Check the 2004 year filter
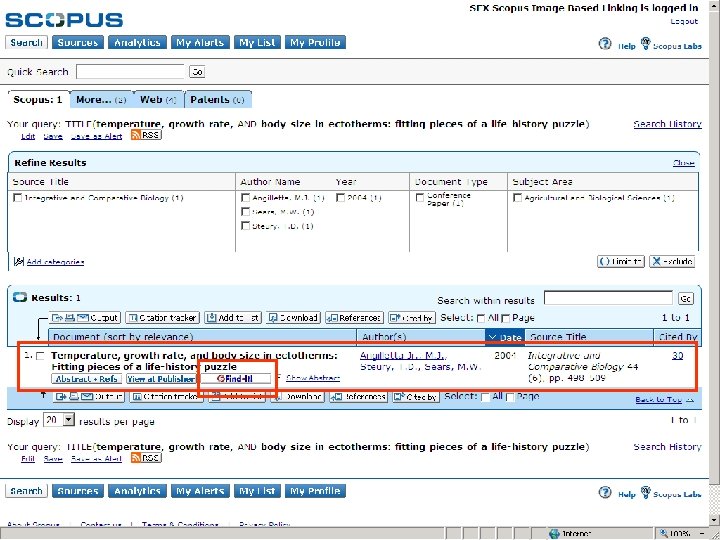This screenshot has height=540, width=720. coord(340,198)
